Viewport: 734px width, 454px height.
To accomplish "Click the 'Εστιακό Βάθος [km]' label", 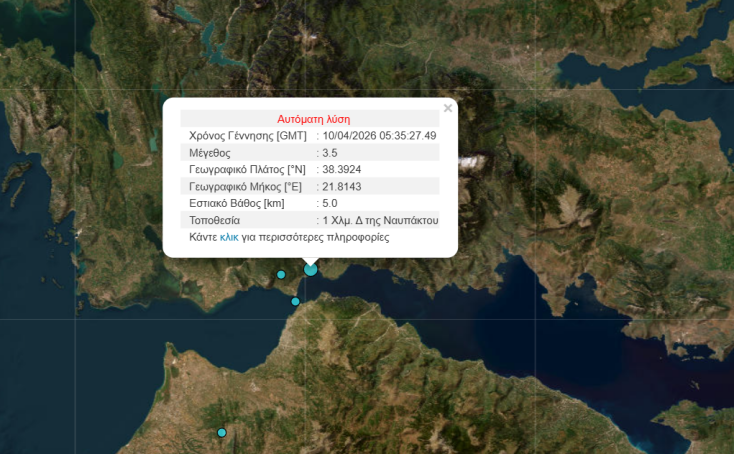I will pyautogui.click(x=236, y=203).
